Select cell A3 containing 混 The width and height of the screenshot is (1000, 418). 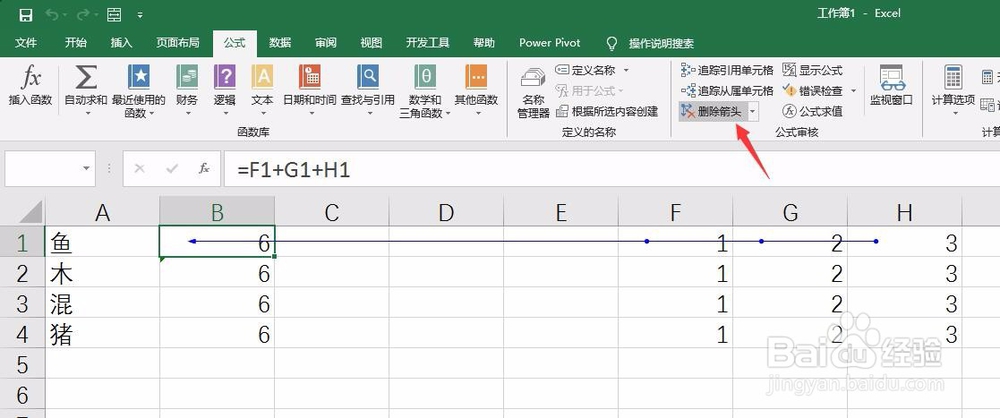click(102, 304)
